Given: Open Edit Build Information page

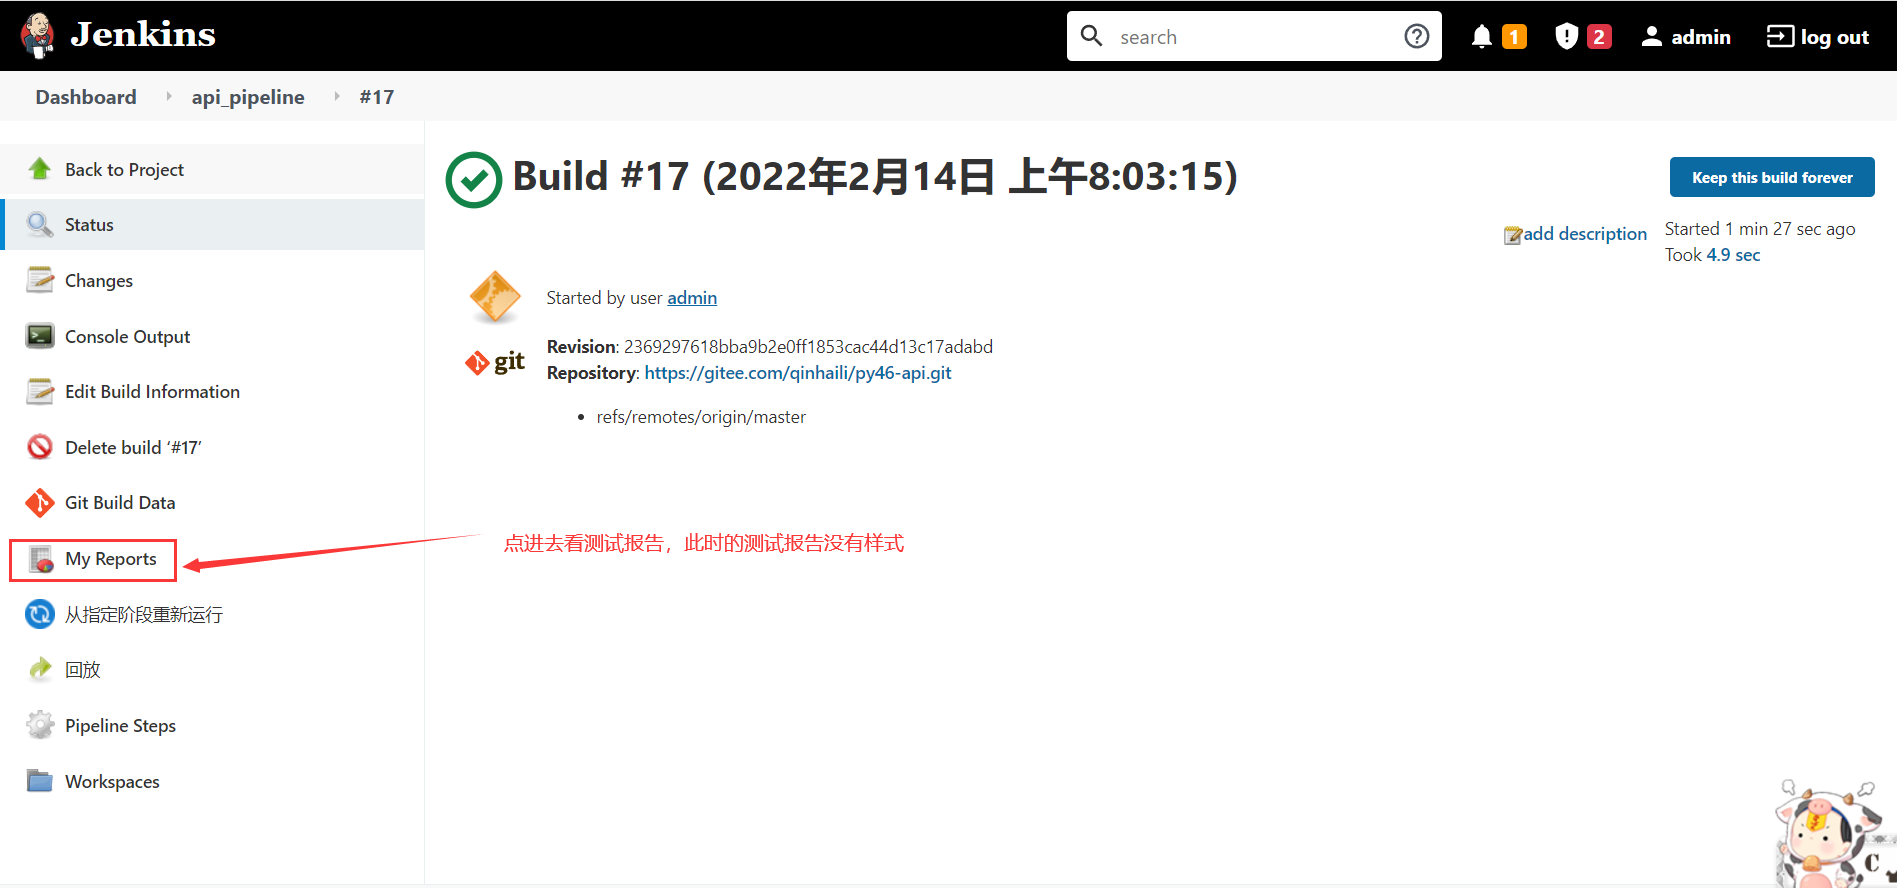Looking at the screenshot, I should point(152,392).
